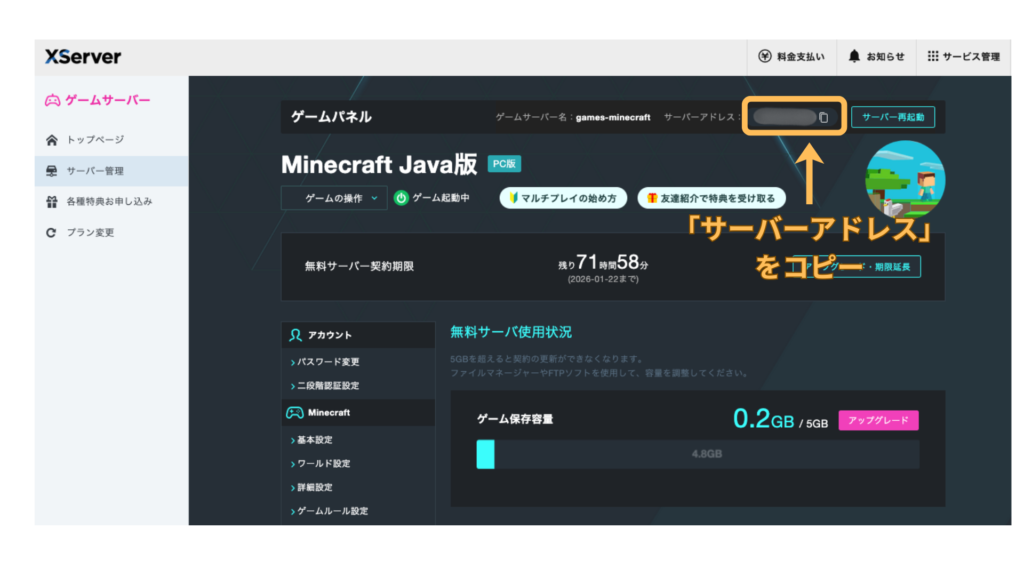The image size is (1024, 576).
Task: Click the Minecraft character avatar image
Action: pos(904,182)
